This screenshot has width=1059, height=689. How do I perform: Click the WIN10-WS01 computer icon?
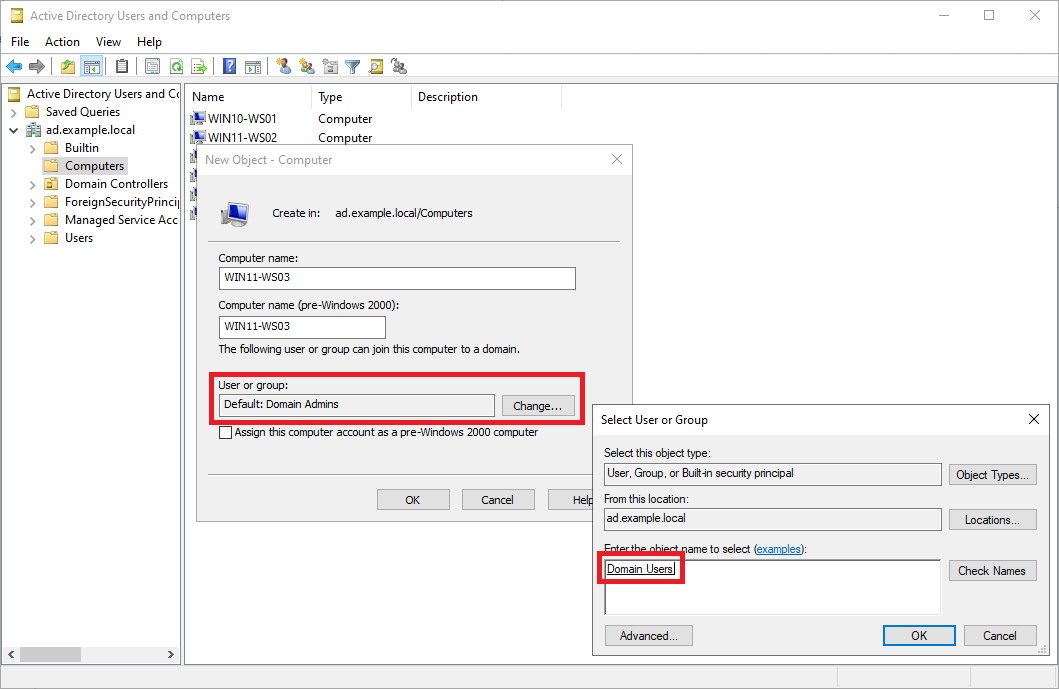pos(198,119)
